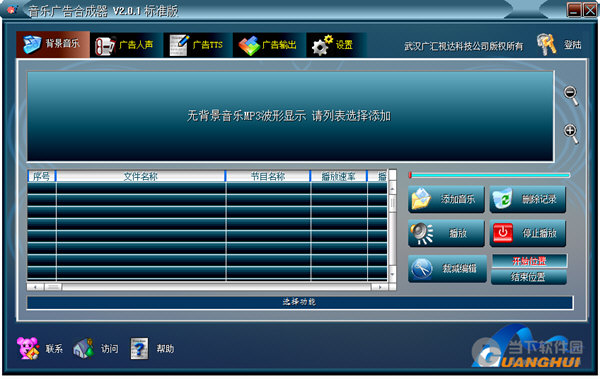Open 裁减编辑 trim edit button
The width and height of the screenshot is (600, 379).
click(x=447, y=268)
